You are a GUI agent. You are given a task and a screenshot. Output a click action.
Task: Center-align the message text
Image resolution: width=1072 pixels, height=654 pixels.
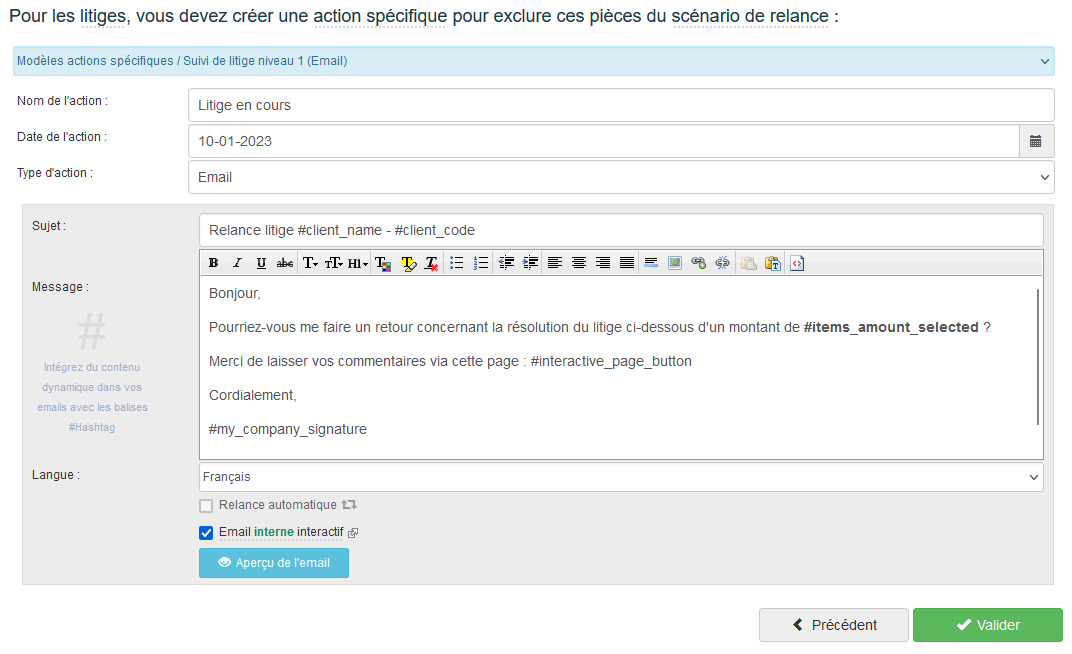click(579, 263)
